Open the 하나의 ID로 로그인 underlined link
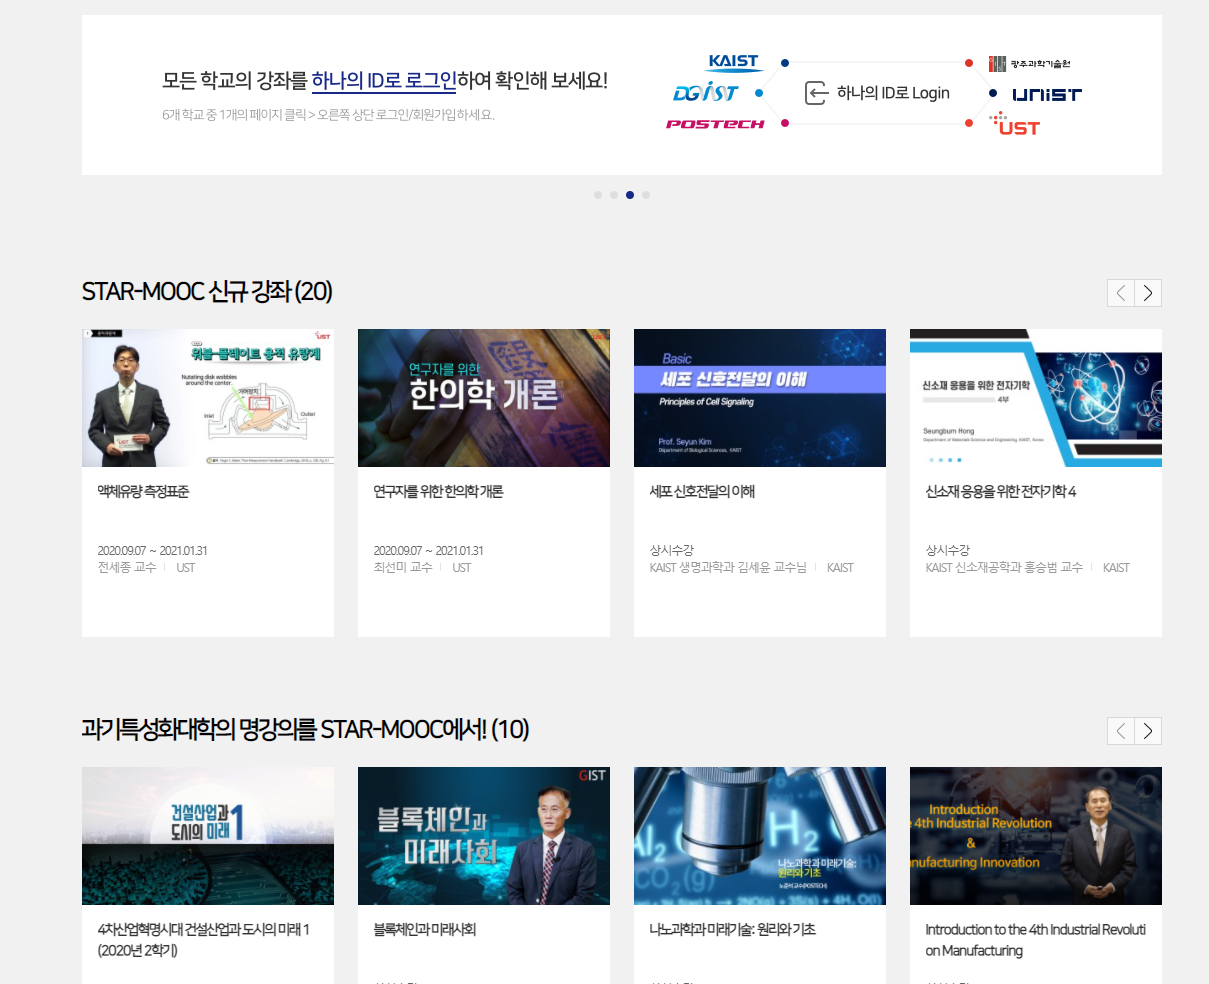 pos(384,81)
